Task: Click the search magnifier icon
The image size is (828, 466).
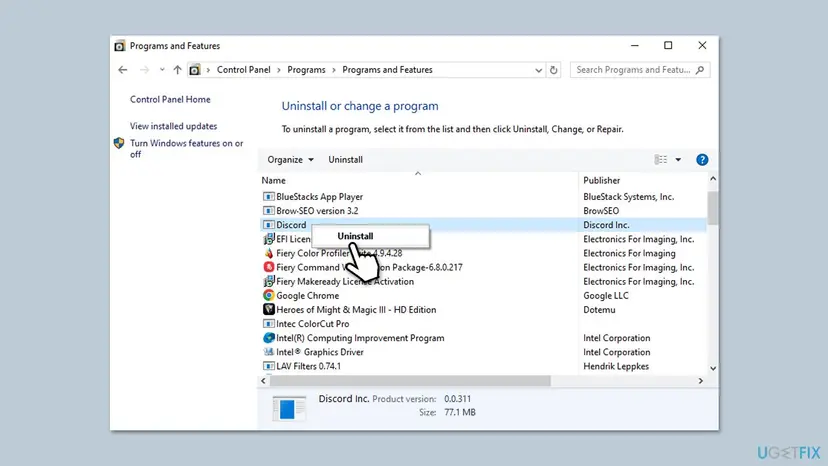Action: (x=700, y=70)
